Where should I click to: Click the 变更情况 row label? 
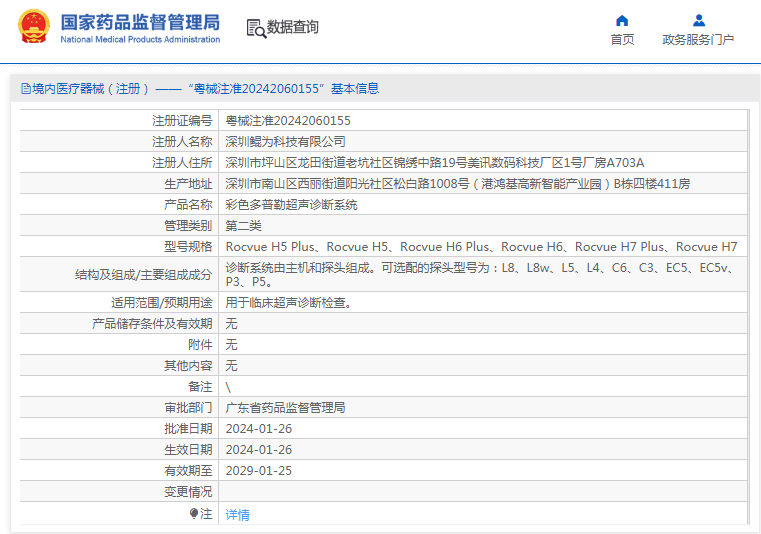coord(188,492)
